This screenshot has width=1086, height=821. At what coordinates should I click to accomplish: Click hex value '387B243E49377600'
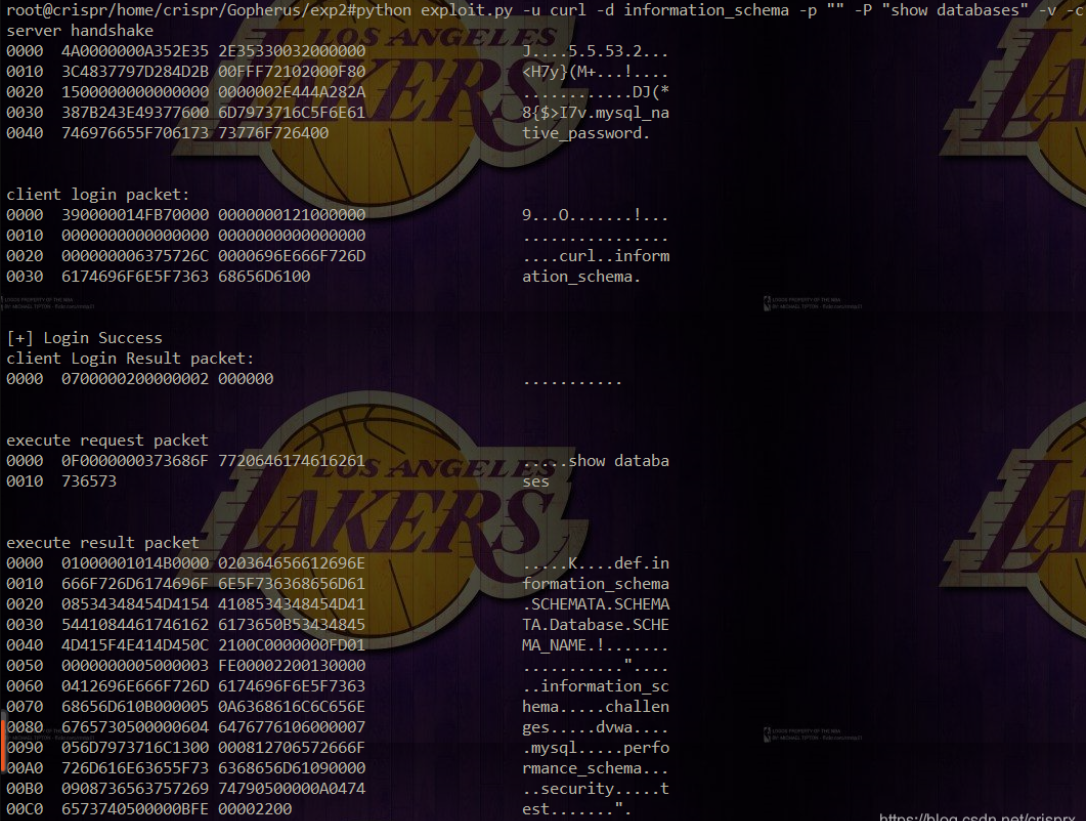tap(135, 113)
